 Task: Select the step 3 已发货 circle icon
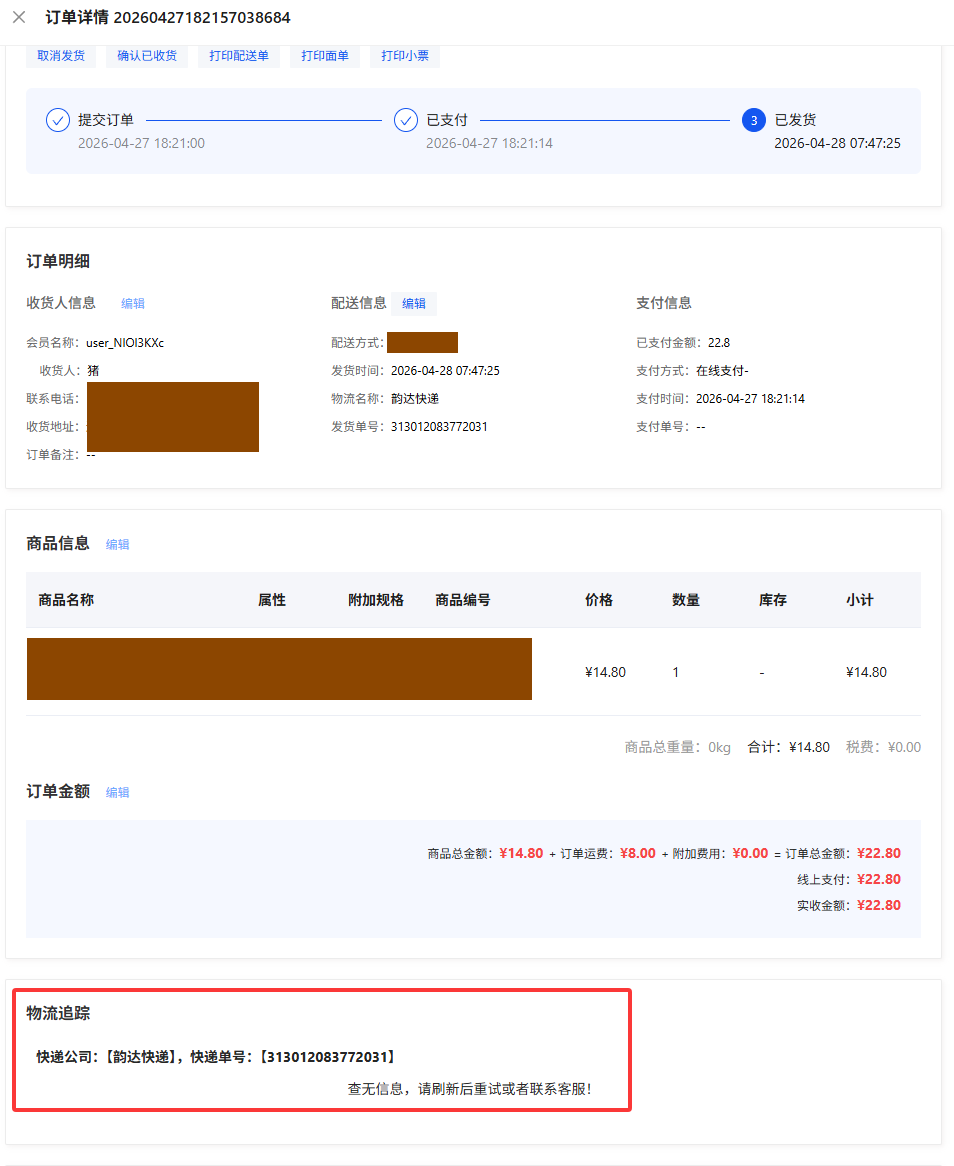click(x=754, y=120)
